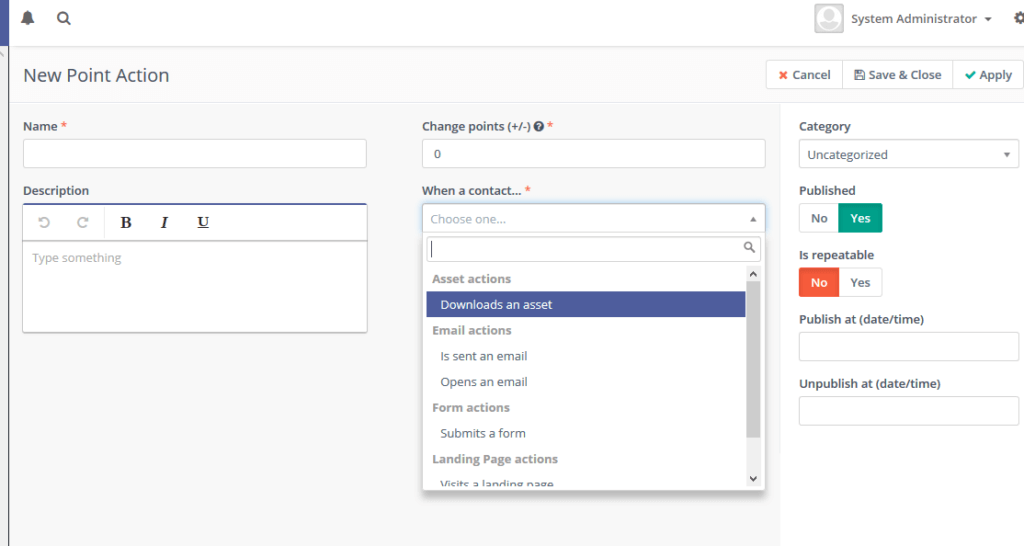Toggle italic formatting in Description editor

pos(164,222)
